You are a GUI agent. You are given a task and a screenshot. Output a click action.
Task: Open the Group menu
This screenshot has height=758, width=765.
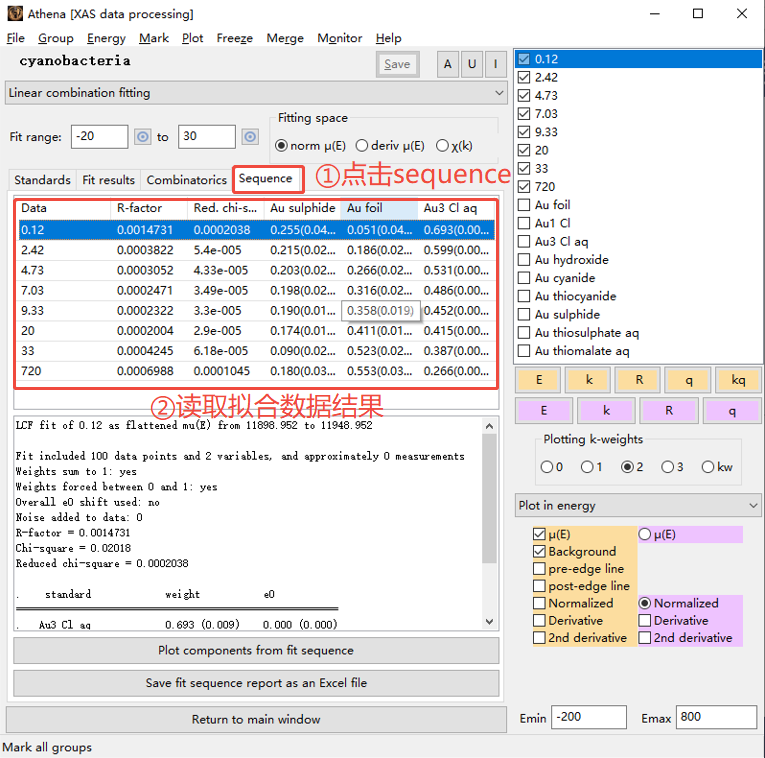[56, 38]
